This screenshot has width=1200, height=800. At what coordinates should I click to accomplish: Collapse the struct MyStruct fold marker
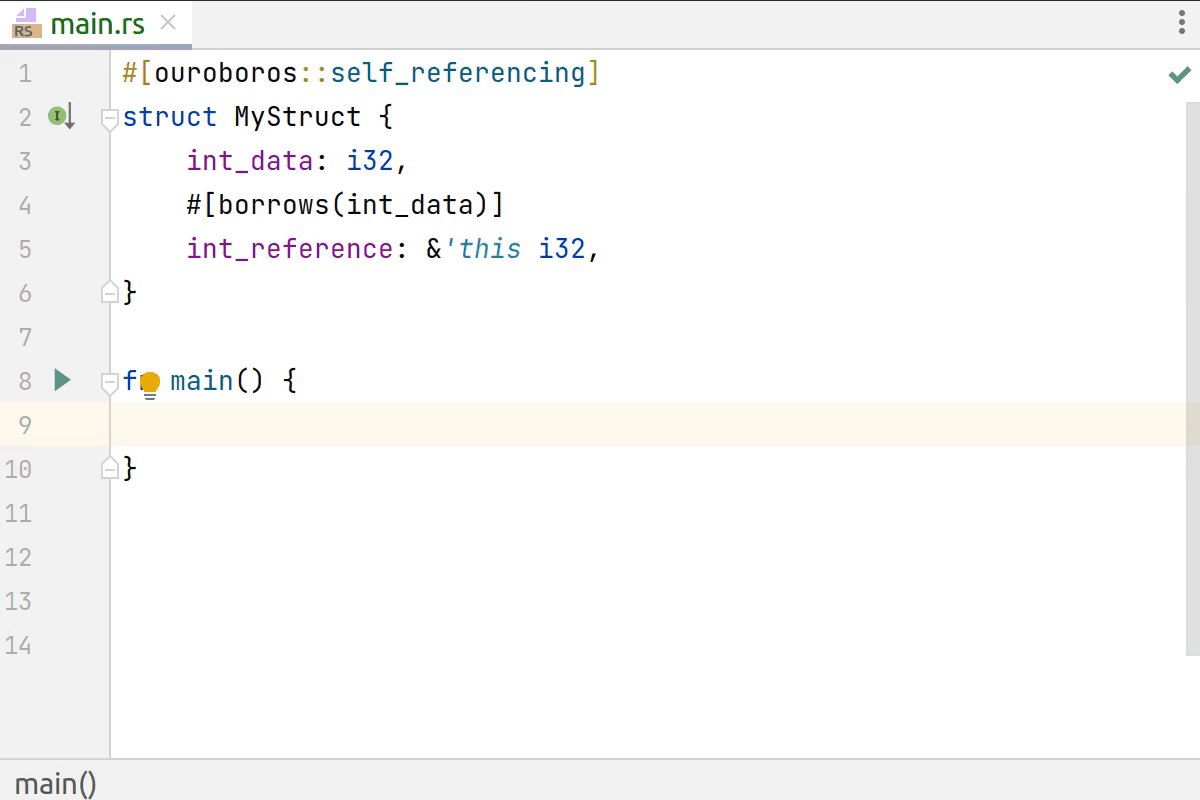(x=110, y=118)
